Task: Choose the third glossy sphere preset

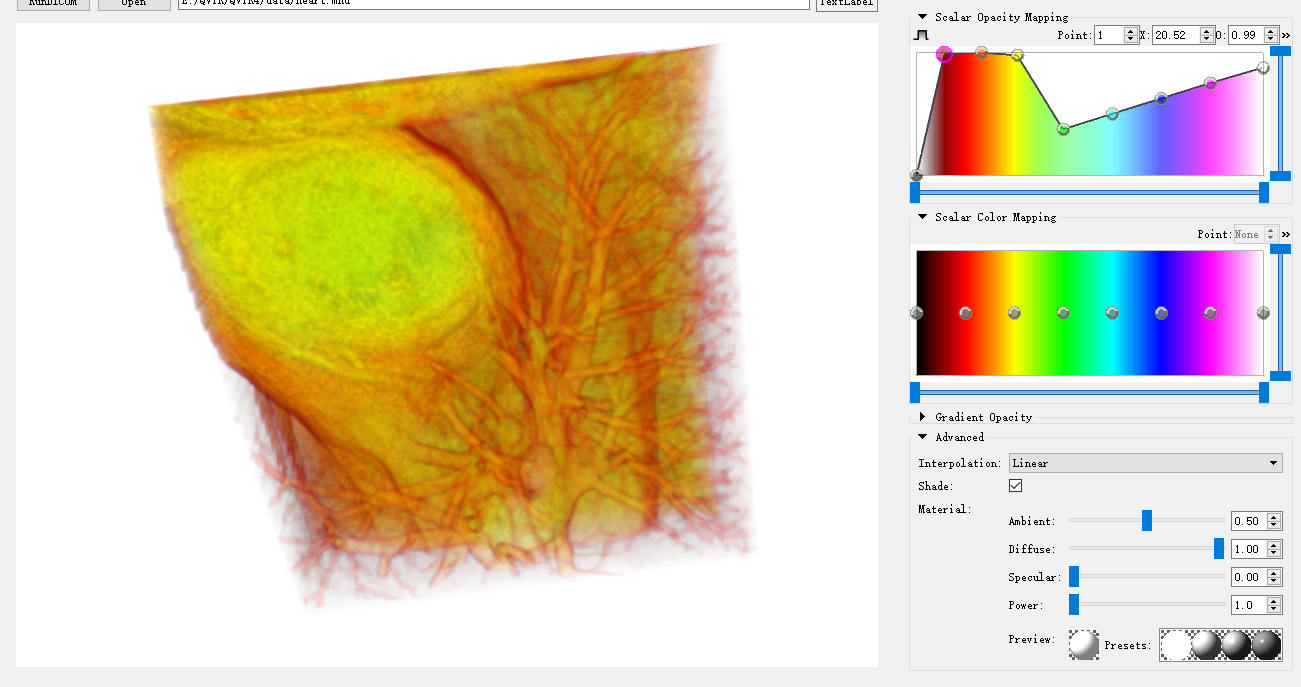Action: [x=1236, y=645]
